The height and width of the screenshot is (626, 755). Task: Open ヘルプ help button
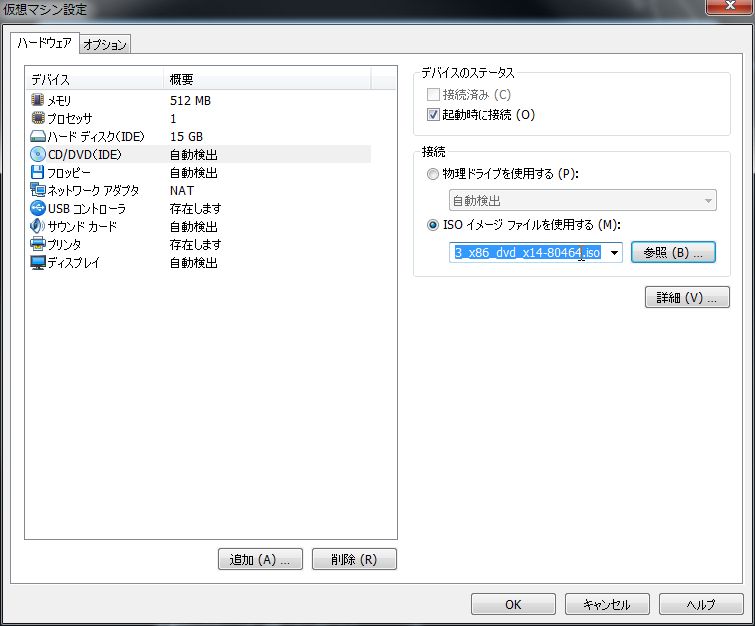coord(701,604)
